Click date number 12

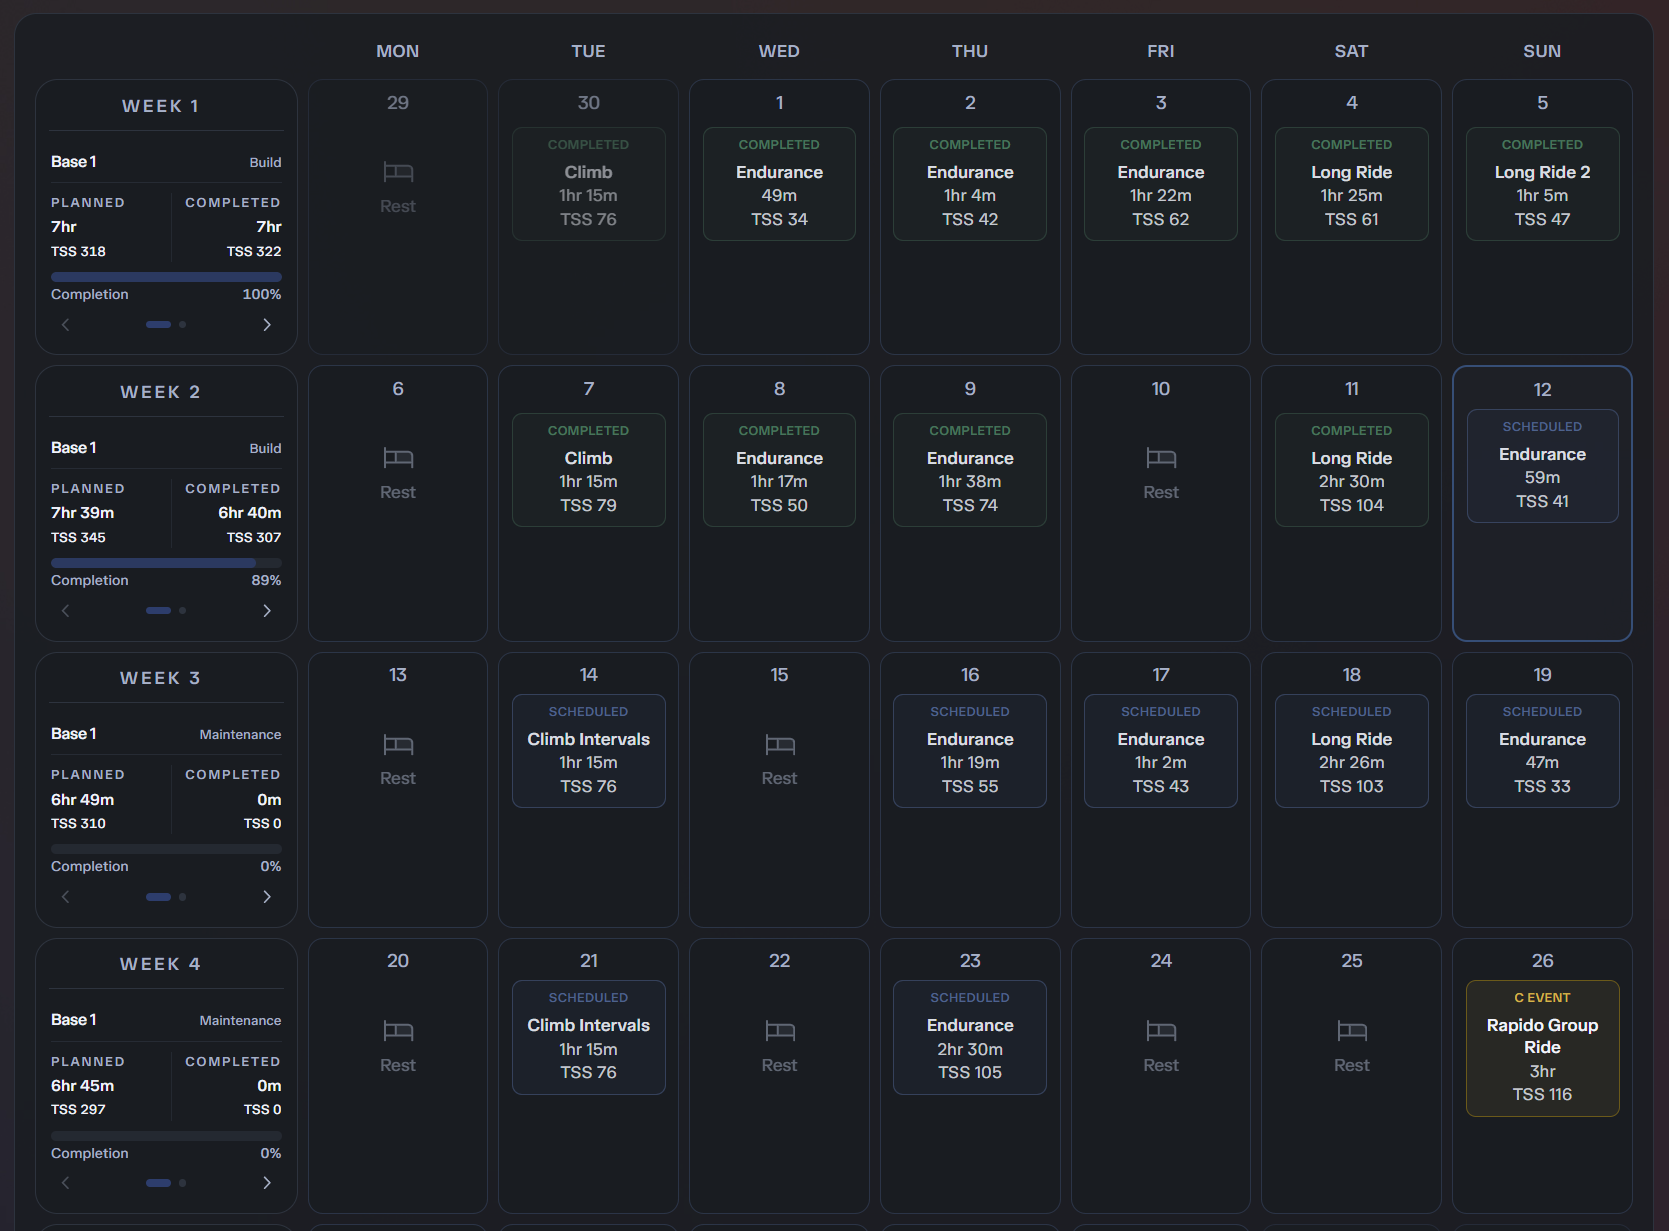(x=1543, y=390)
